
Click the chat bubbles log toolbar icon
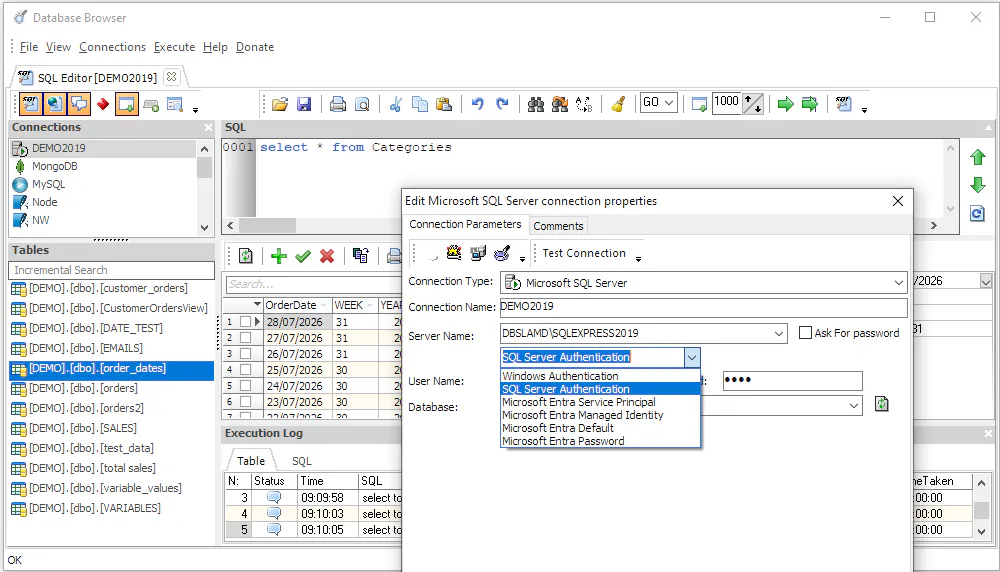(x=79, y=104)
